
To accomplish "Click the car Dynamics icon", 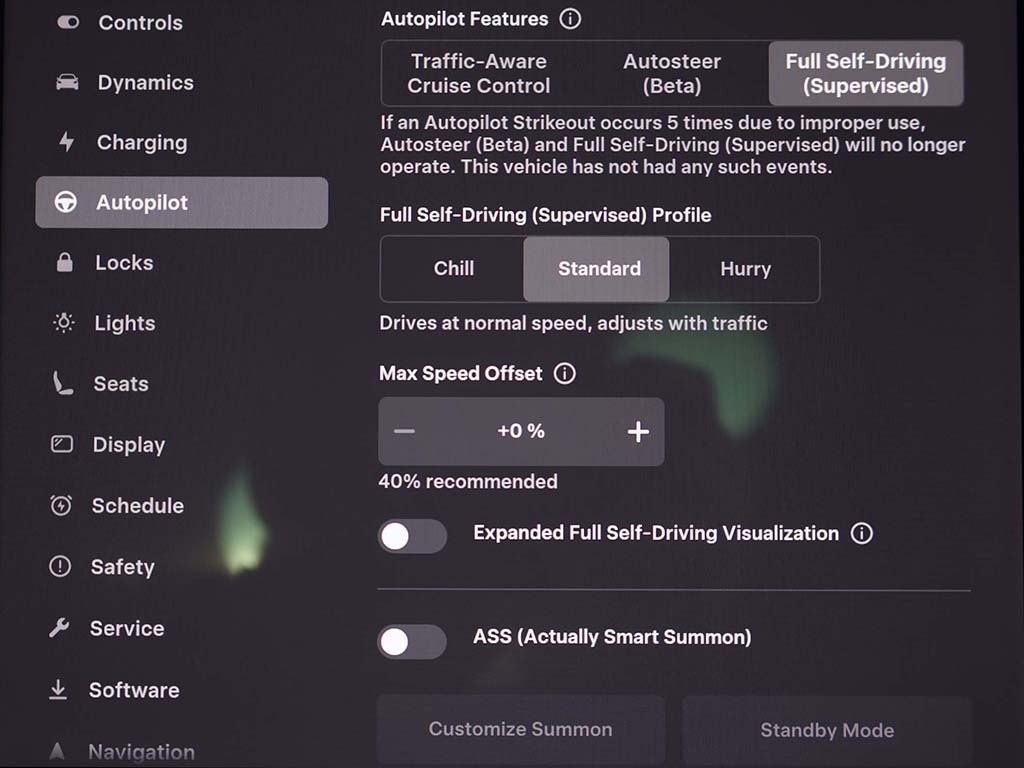I will [67, 83].
